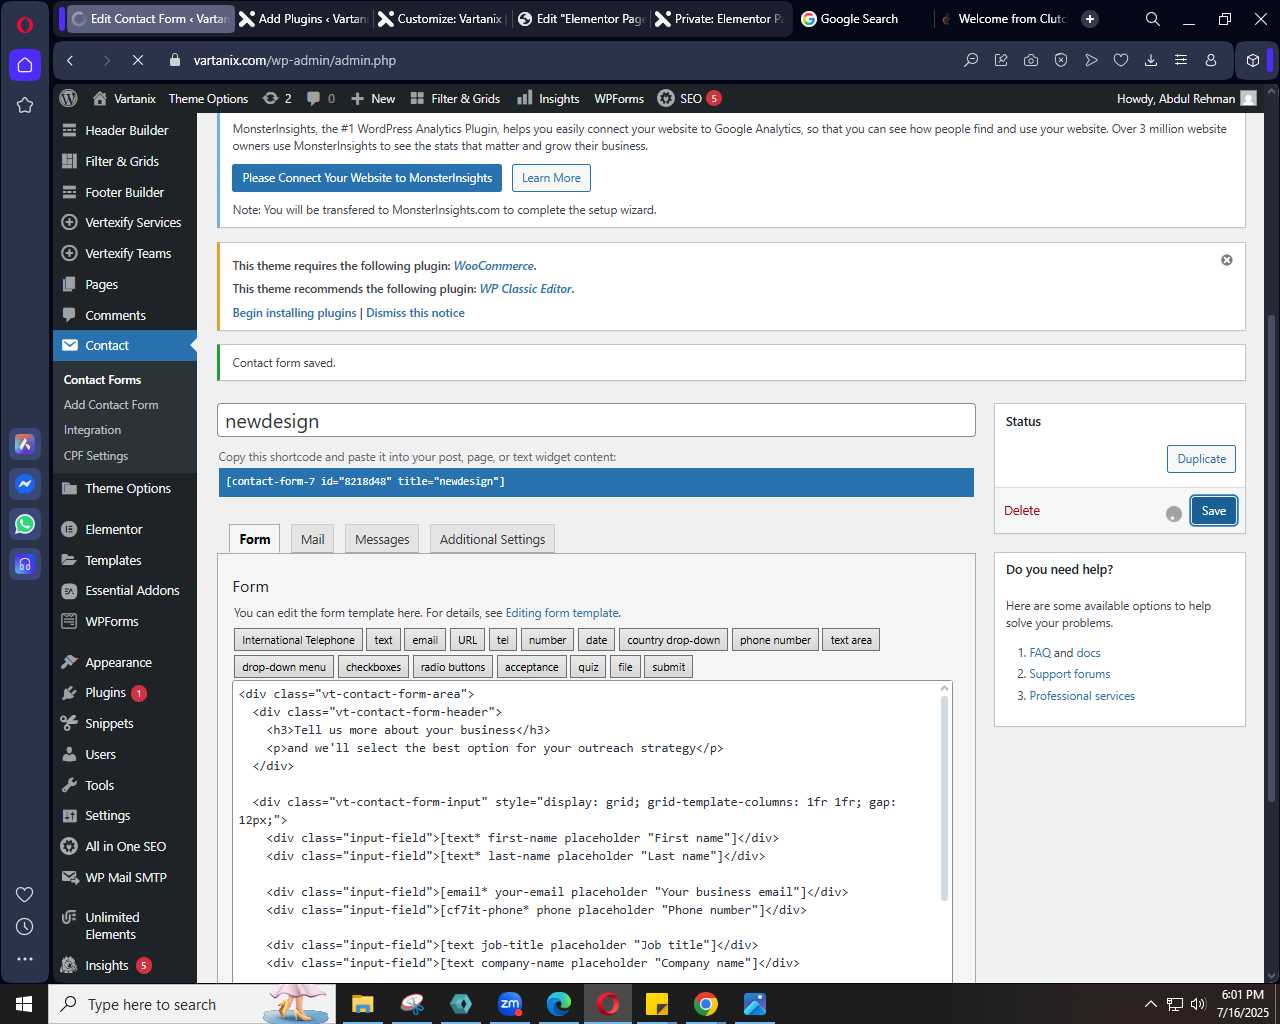
Task: Click the Learn More button
Action: pos(551,178)
